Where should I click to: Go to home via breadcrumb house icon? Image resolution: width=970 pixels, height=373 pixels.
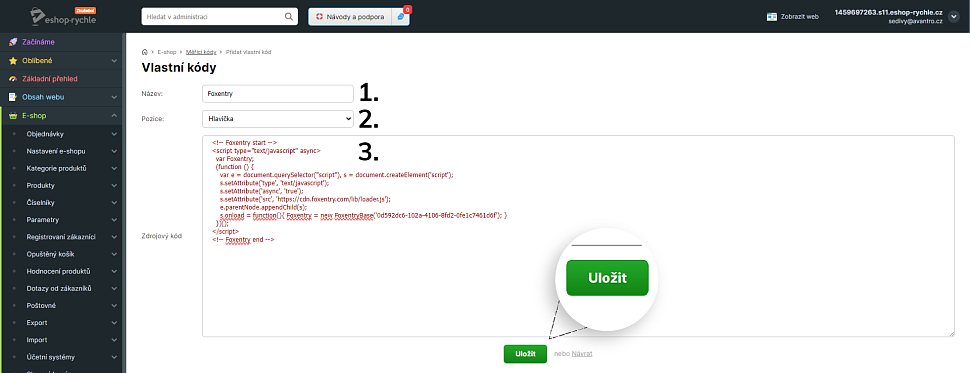click(x=145, y=52)
